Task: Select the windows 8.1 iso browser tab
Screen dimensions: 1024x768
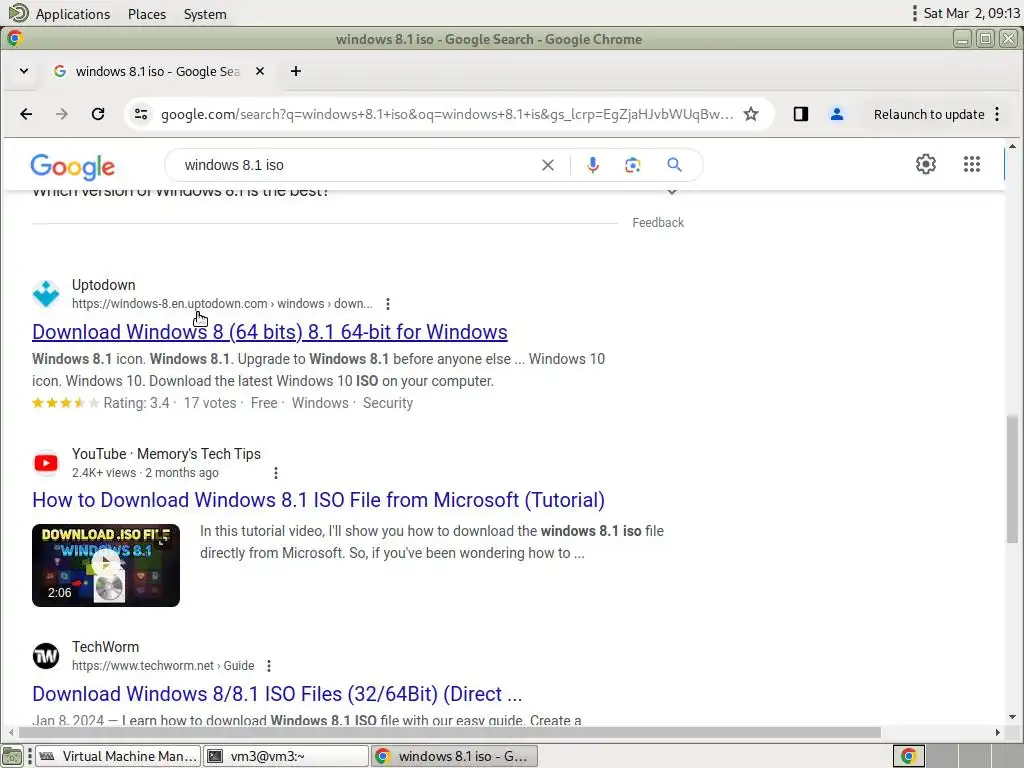Action: [157, 71]
